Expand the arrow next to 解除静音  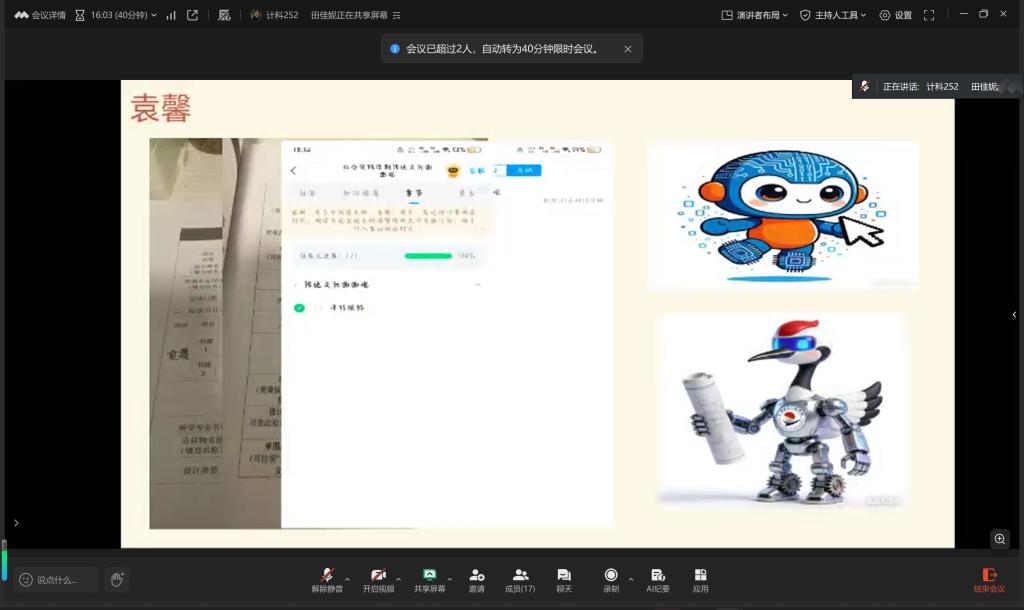[347, 579]
